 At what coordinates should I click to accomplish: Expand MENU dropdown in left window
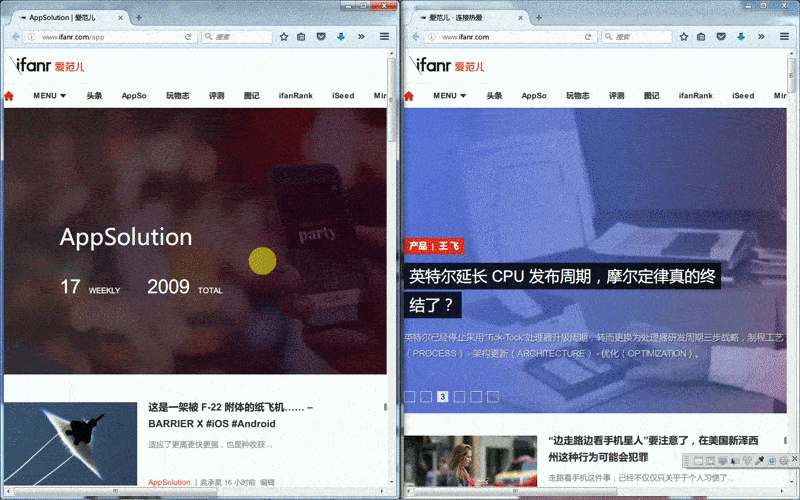tap(49, 95)
